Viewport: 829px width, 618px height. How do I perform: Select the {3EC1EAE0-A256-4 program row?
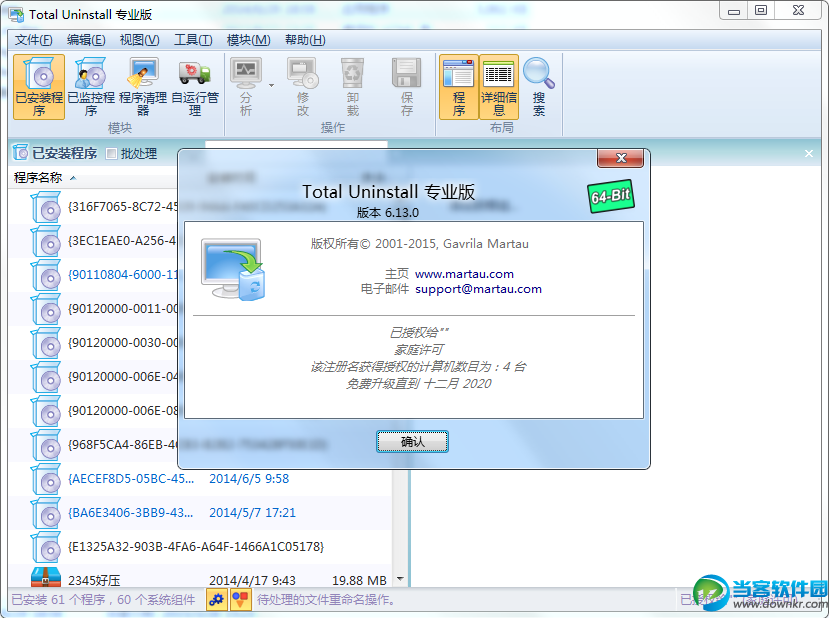(x=93, y=241)
